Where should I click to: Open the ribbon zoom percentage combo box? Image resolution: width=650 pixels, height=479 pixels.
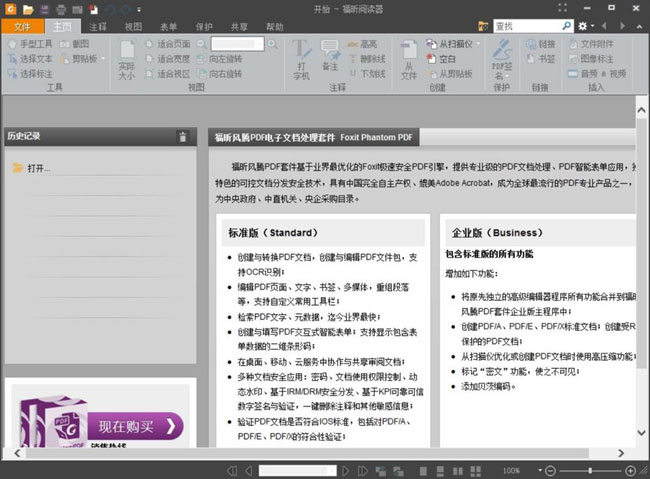[238, 44]
